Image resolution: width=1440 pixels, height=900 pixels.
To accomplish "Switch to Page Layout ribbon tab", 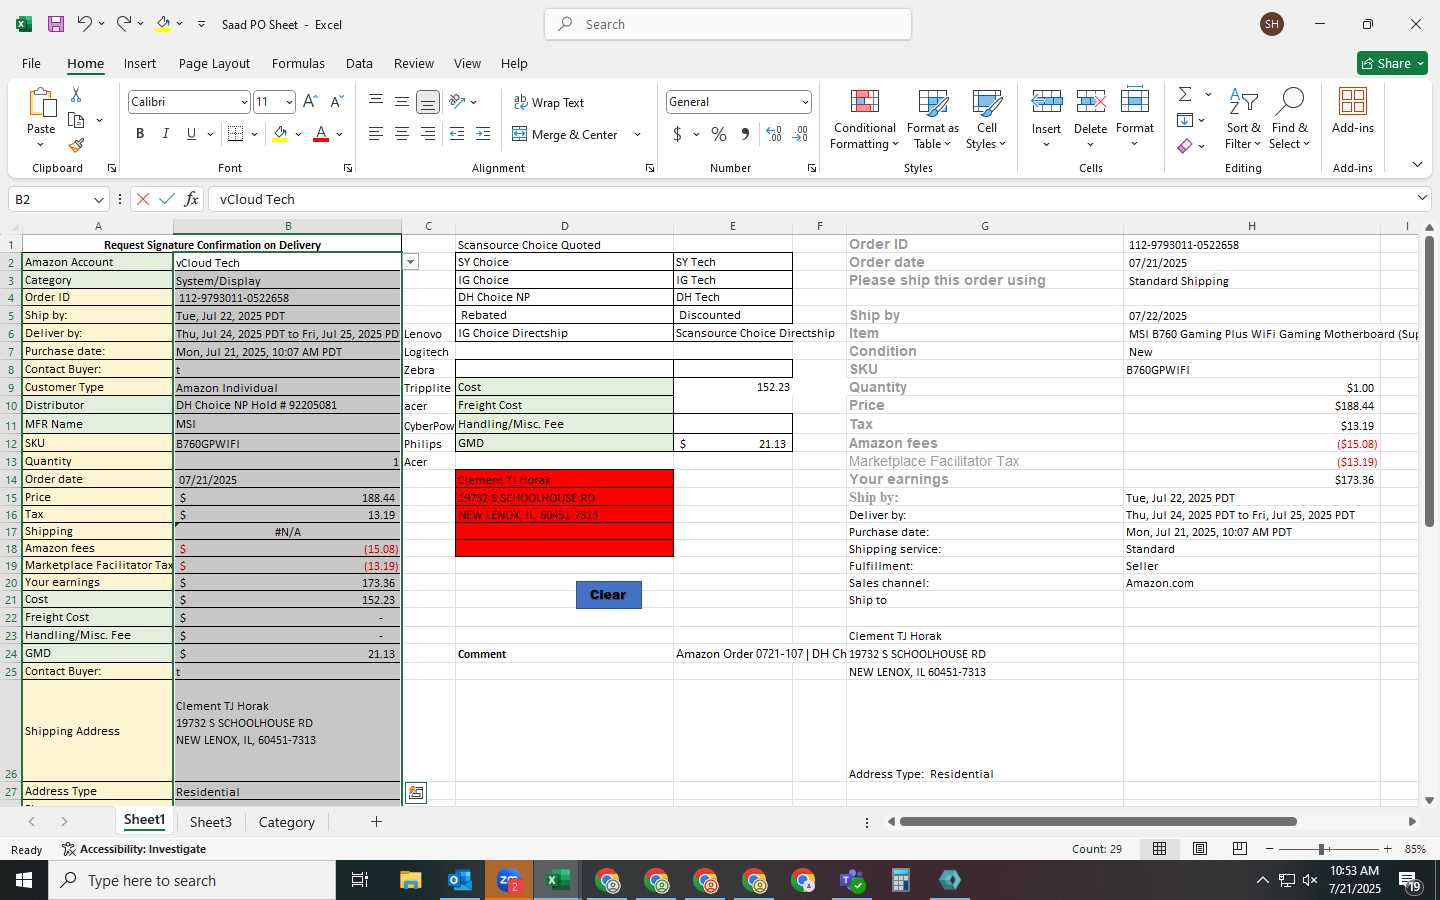I will [x=214, y=63].
